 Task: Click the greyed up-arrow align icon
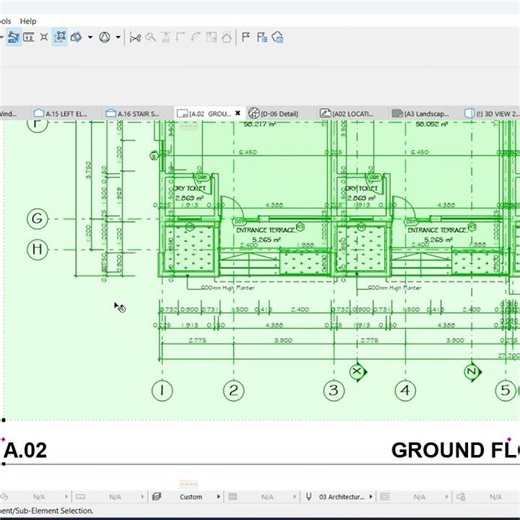tap(165, 37)
